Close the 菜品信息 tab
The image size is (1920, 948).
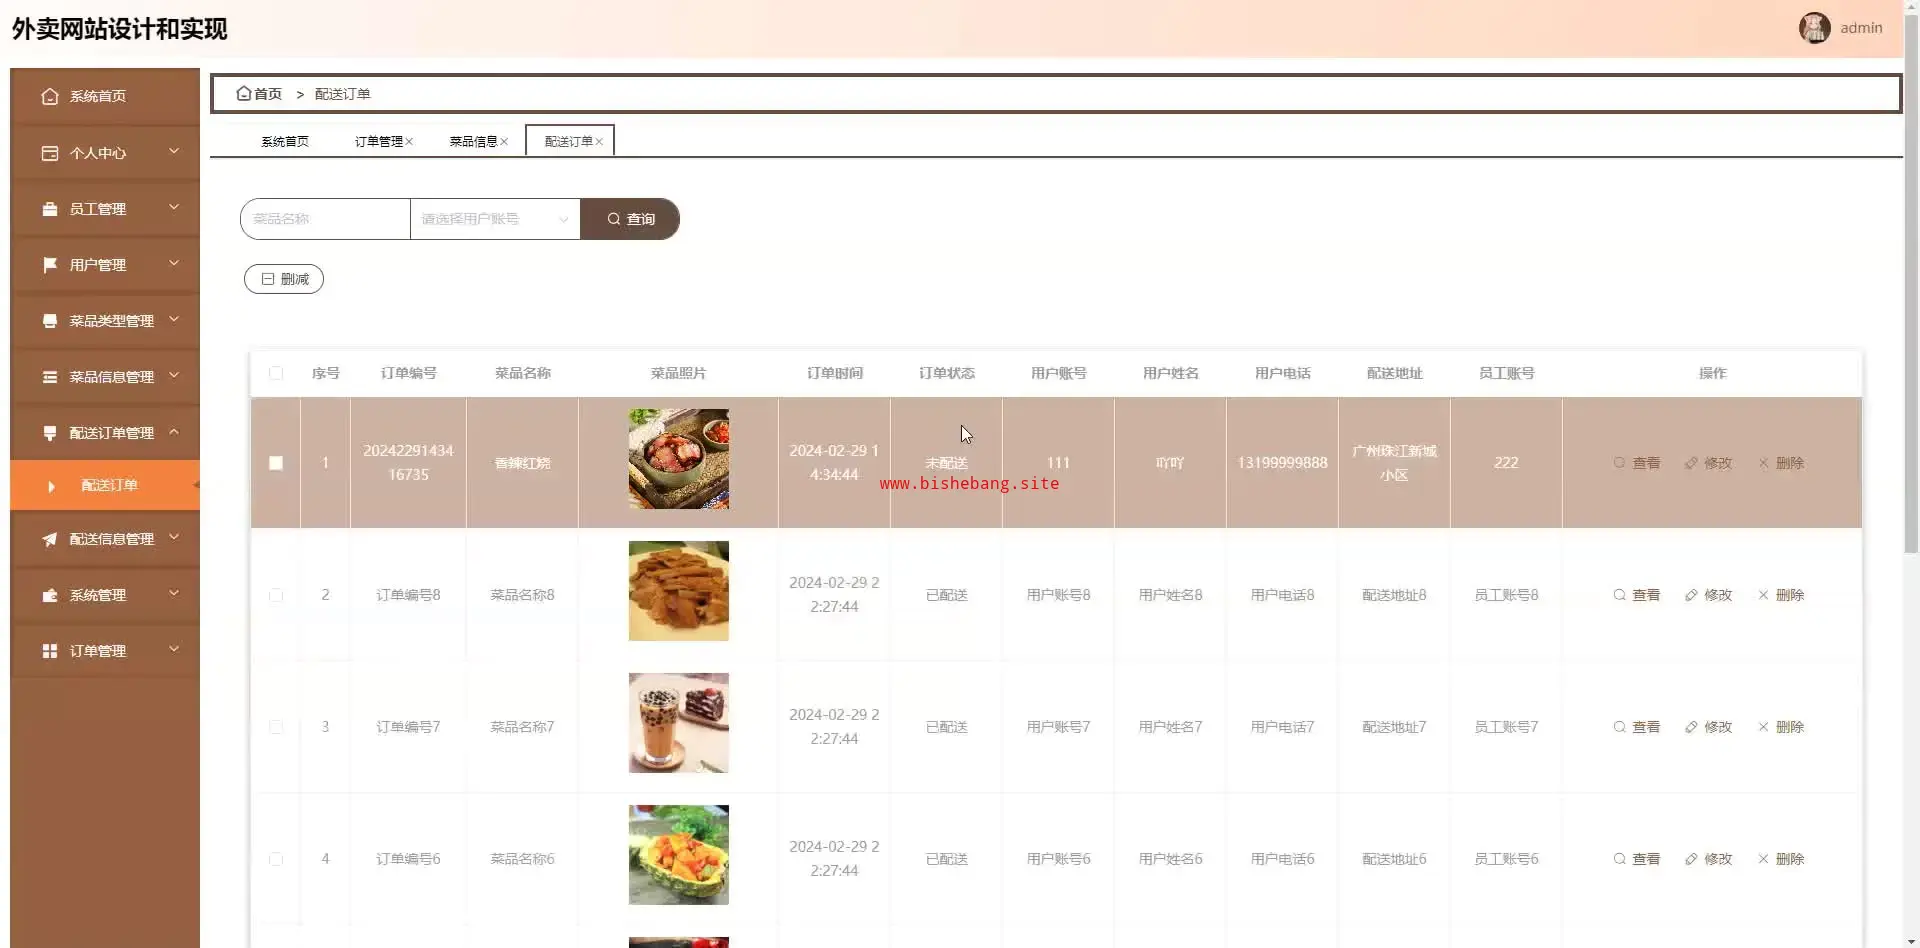coord(504,142)
